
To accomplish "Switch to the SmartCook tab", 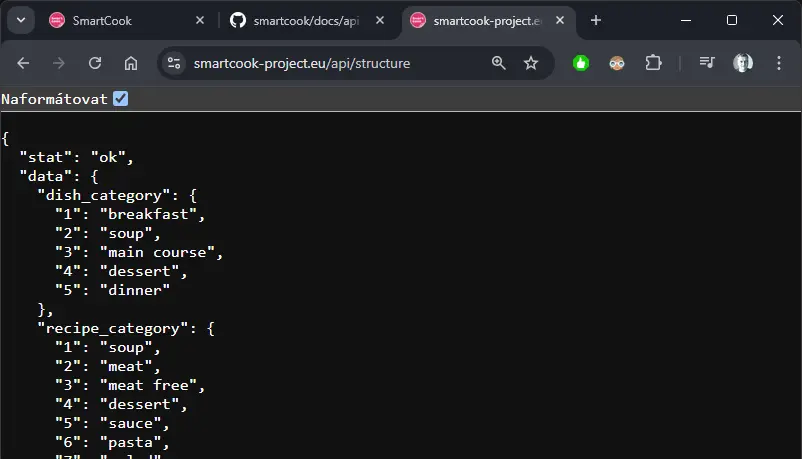I will click(x=126, y=20).
